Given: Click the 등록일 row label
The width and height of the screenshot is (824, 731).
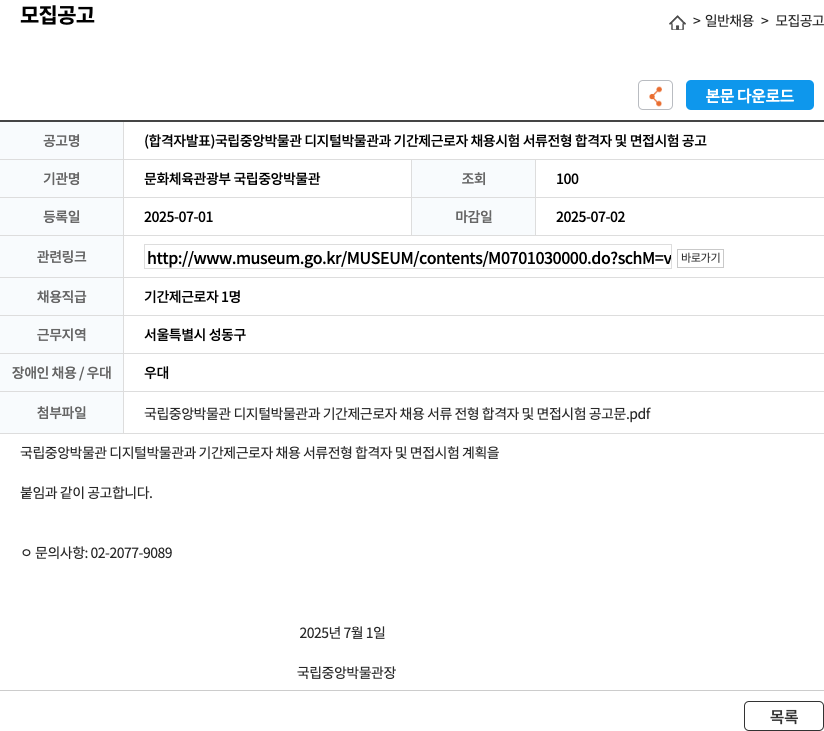Looking at the screenshot, I should pyautogui.click(x=61, y=217).
